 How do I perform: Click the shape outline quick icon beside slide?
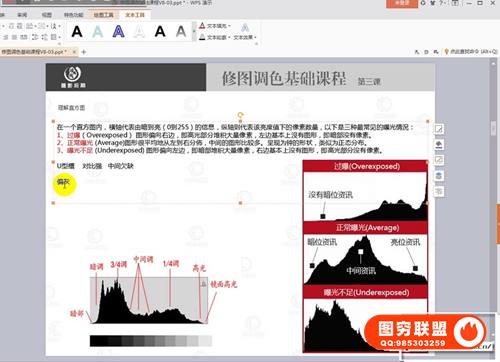439,160
